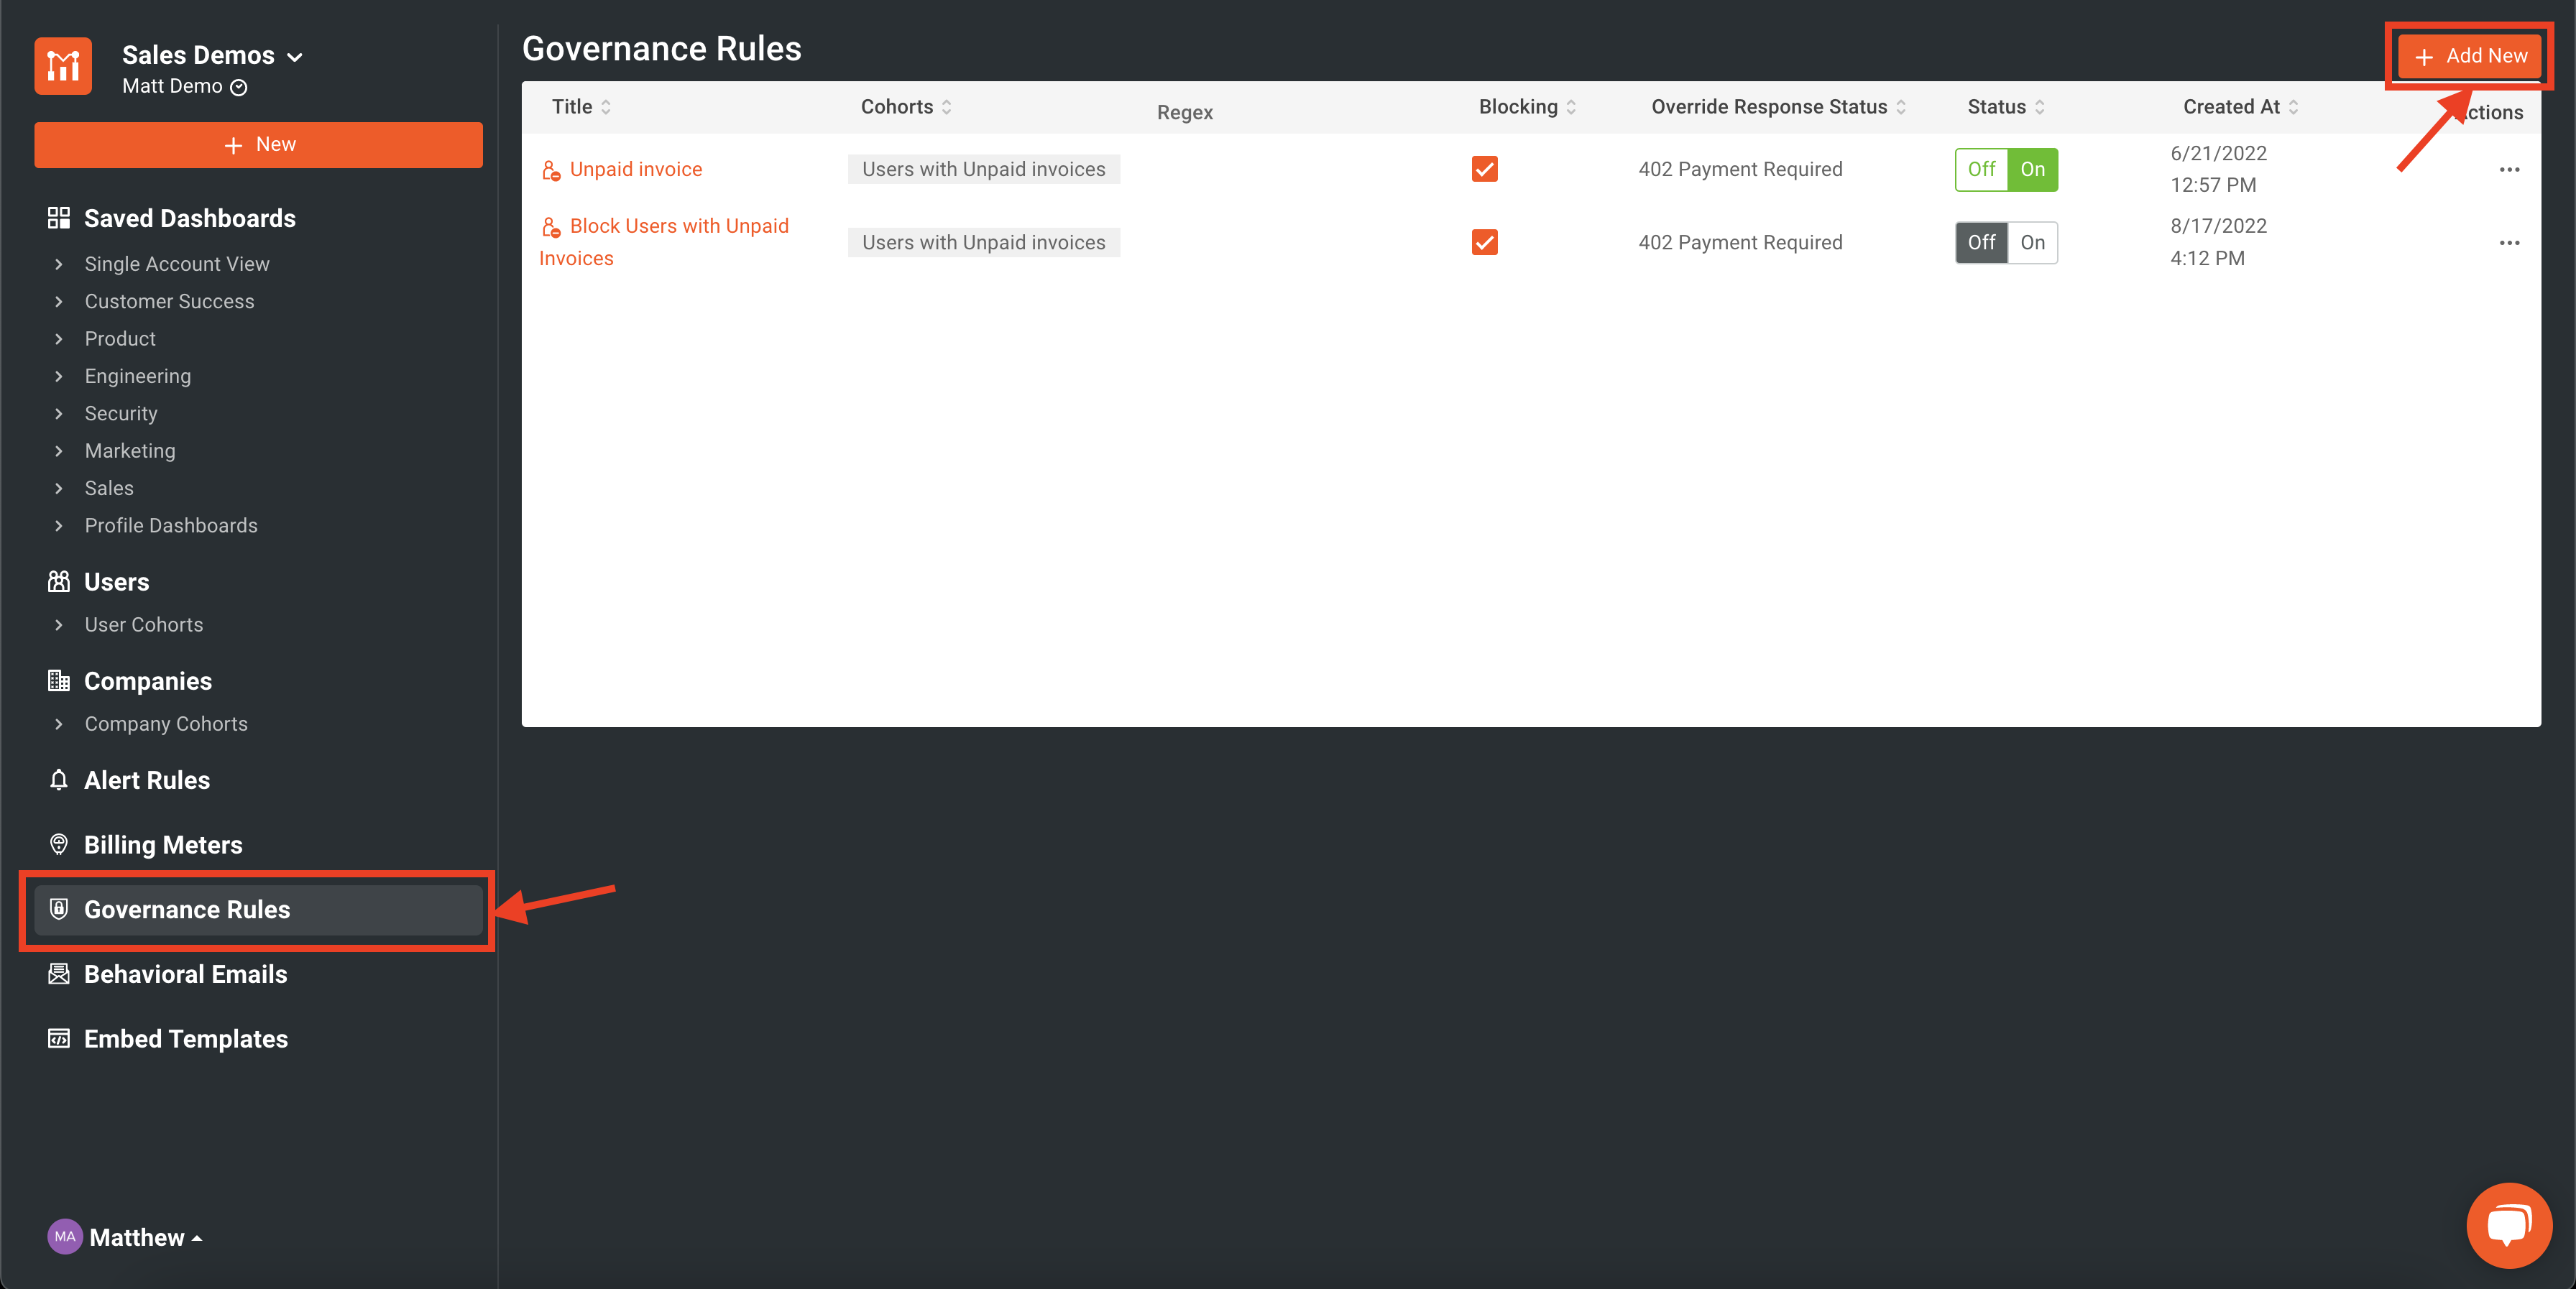
Task: Open the chat support bubble
Action: pos(2508,1226)
